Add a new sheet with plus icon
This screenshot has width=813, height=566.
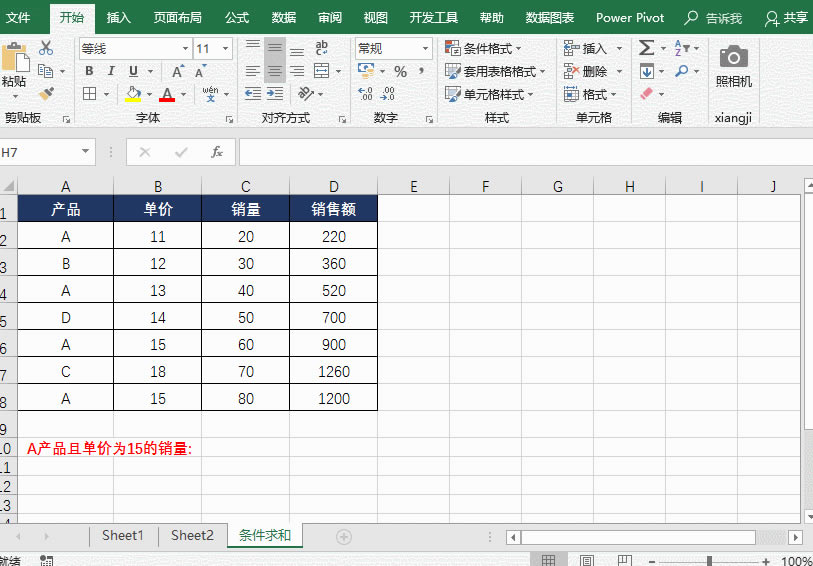343,537
